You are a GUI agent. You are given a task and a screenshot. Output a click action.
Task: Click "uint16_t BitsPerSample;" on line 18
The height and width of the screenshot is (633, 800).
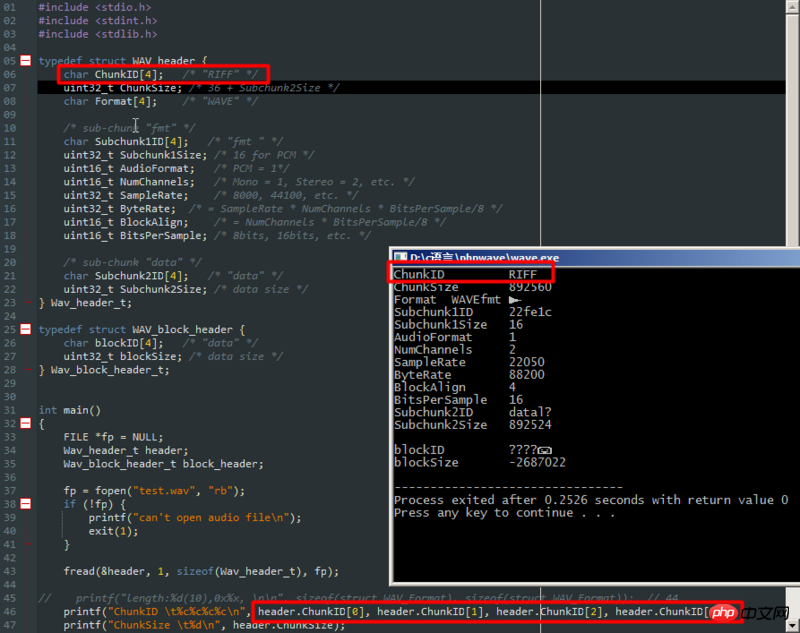tap(135, 236)
